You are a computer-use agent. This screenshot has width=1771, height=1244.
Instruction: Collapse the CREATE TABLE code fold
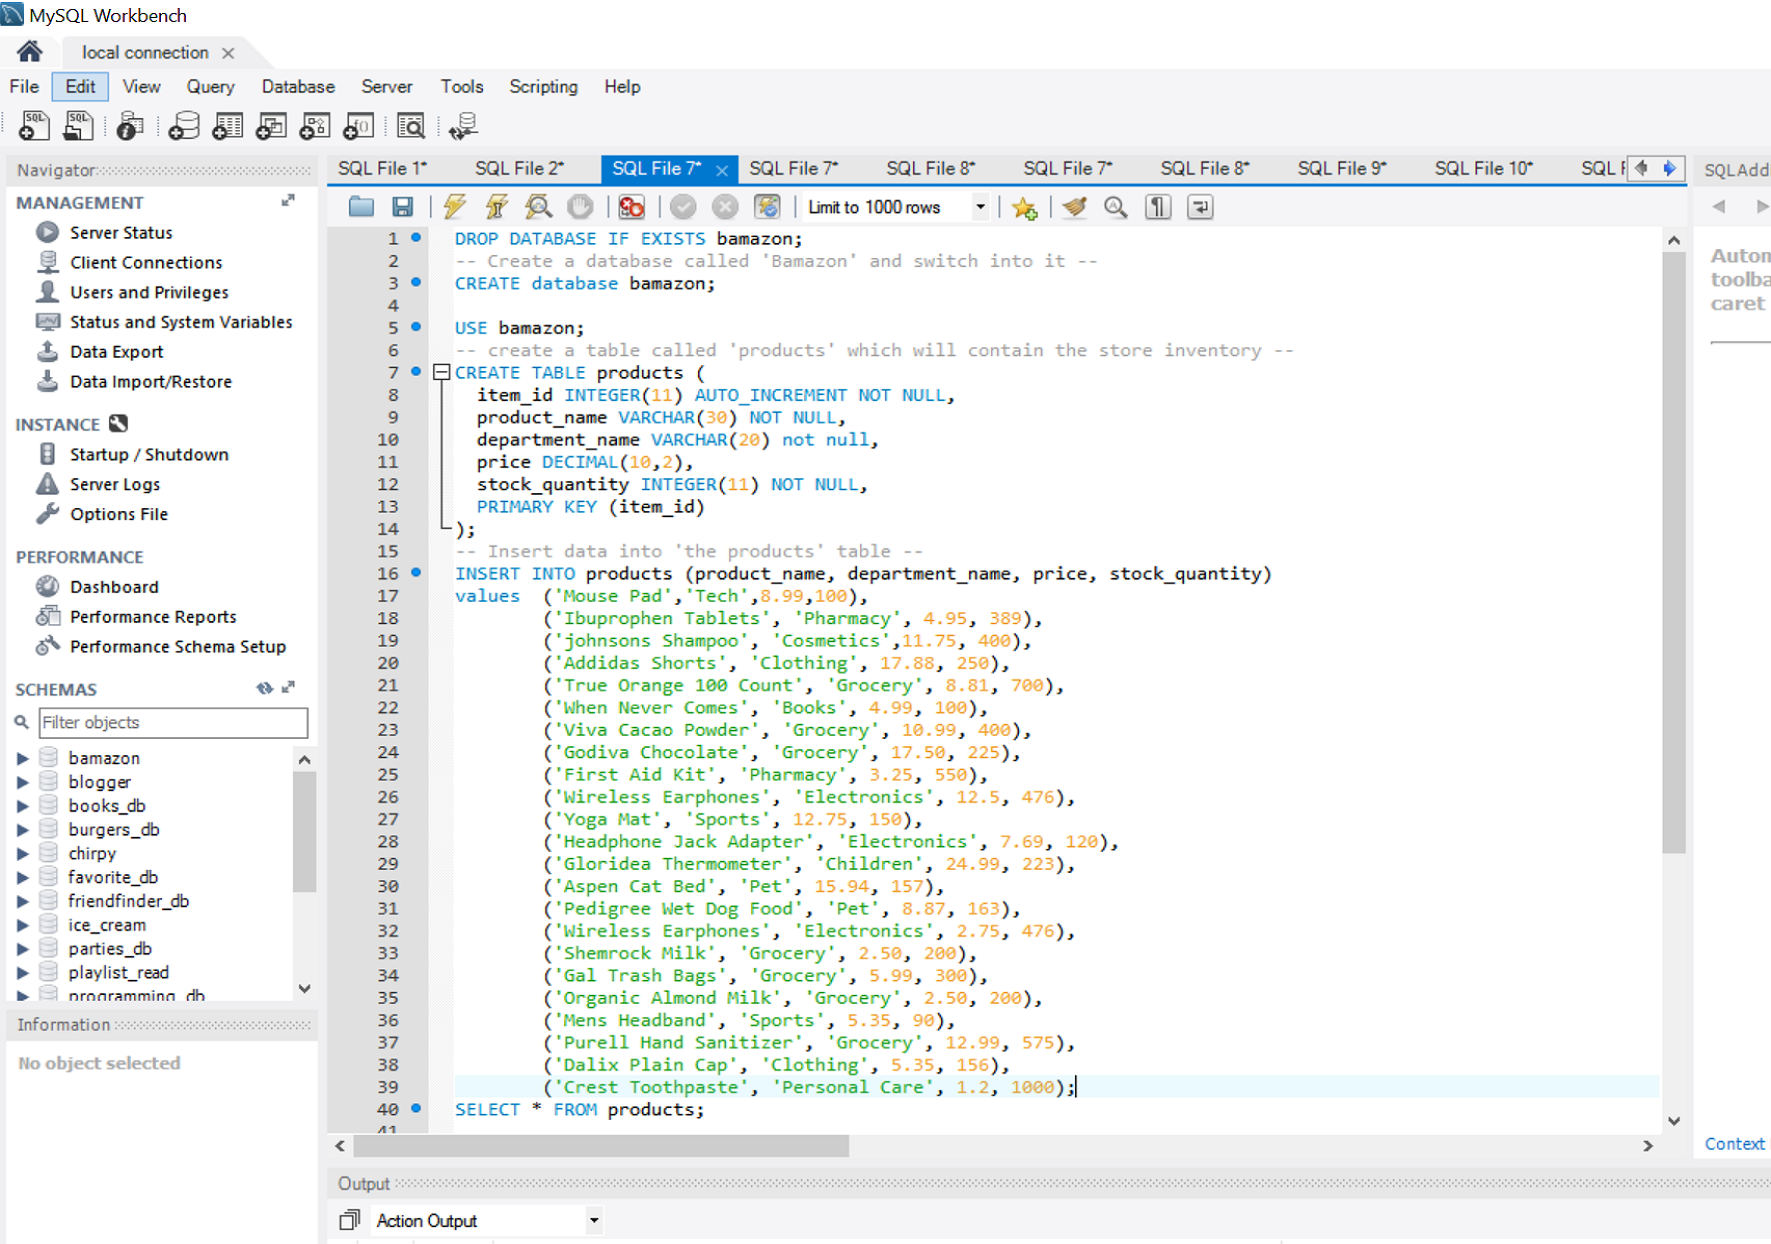pyautogui.click(x=441, y=372)
